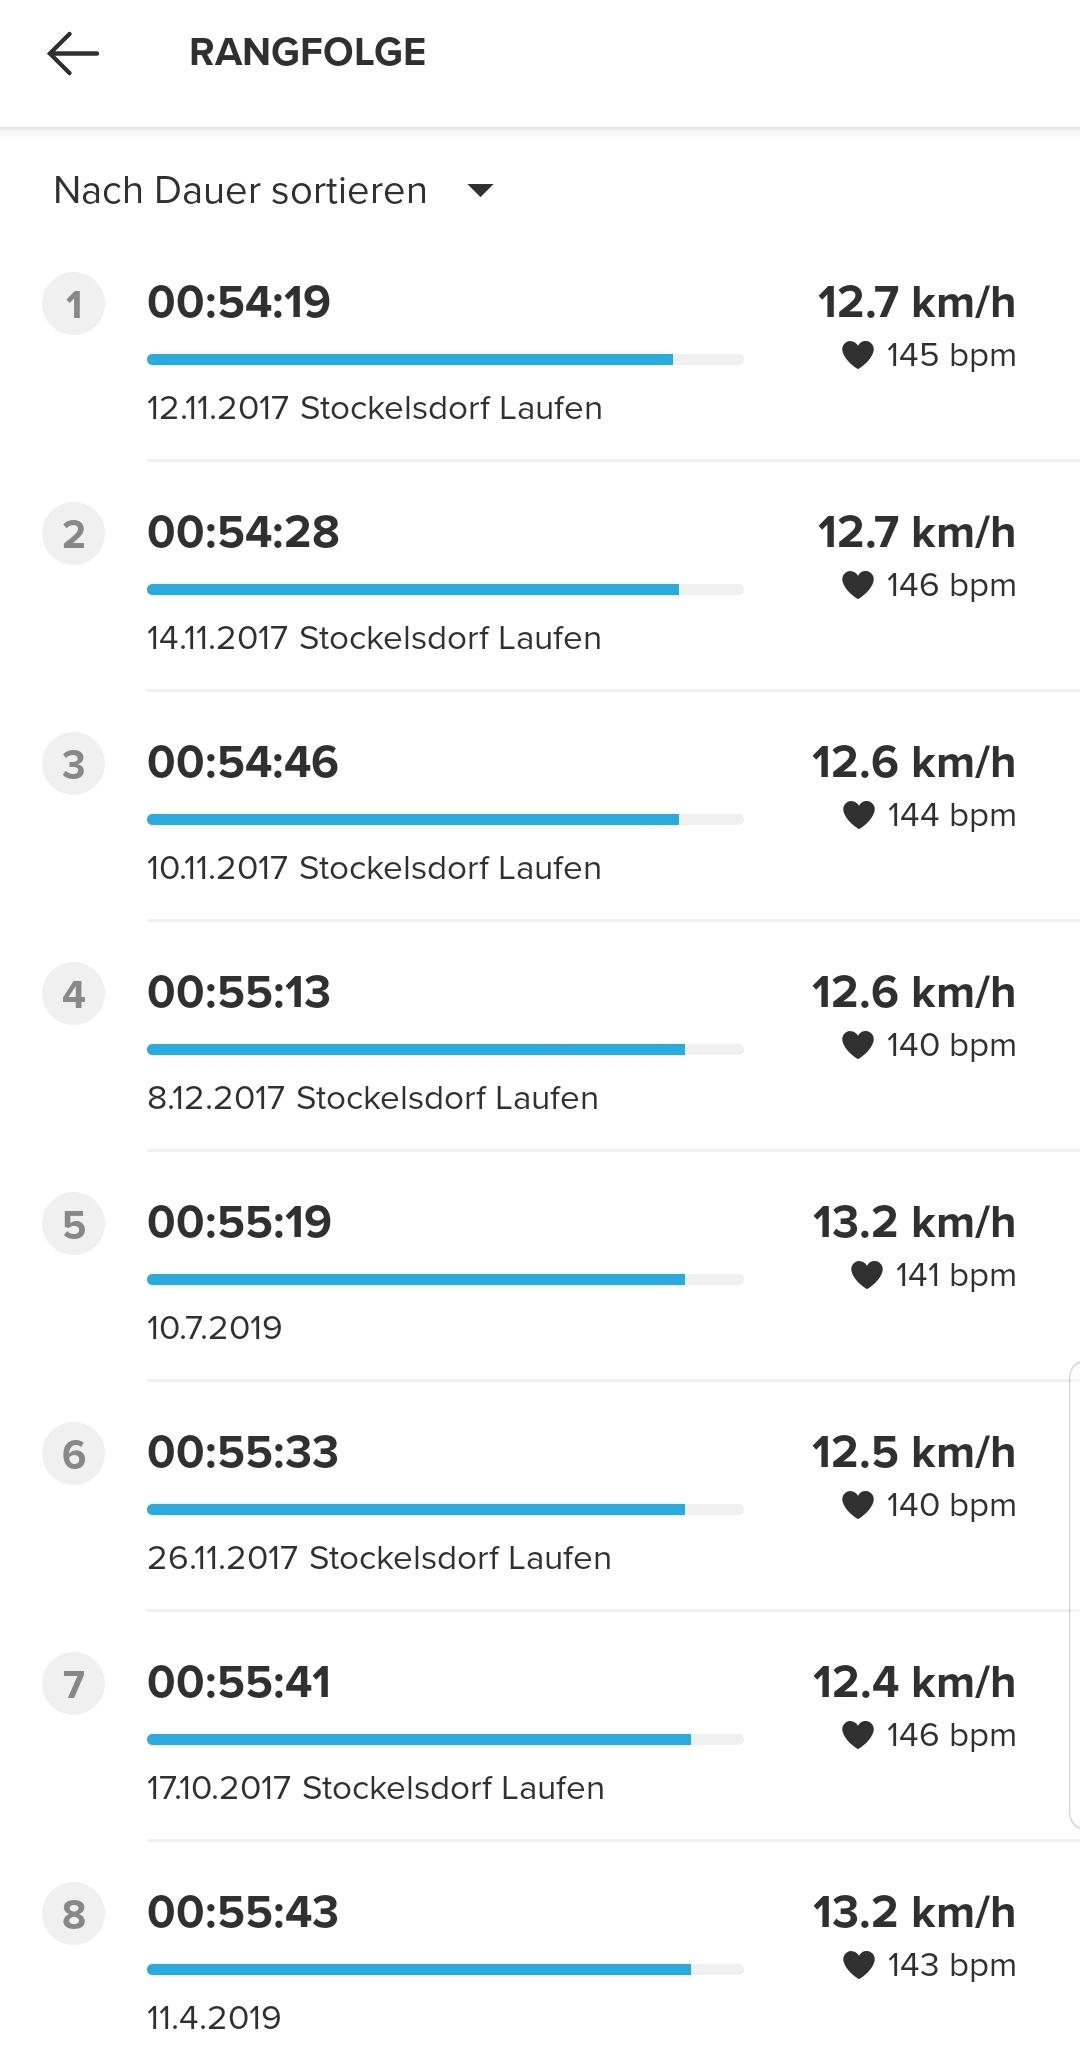
Task: Select the heart icon beside 145 bpm
Action: tap(858, 355)
